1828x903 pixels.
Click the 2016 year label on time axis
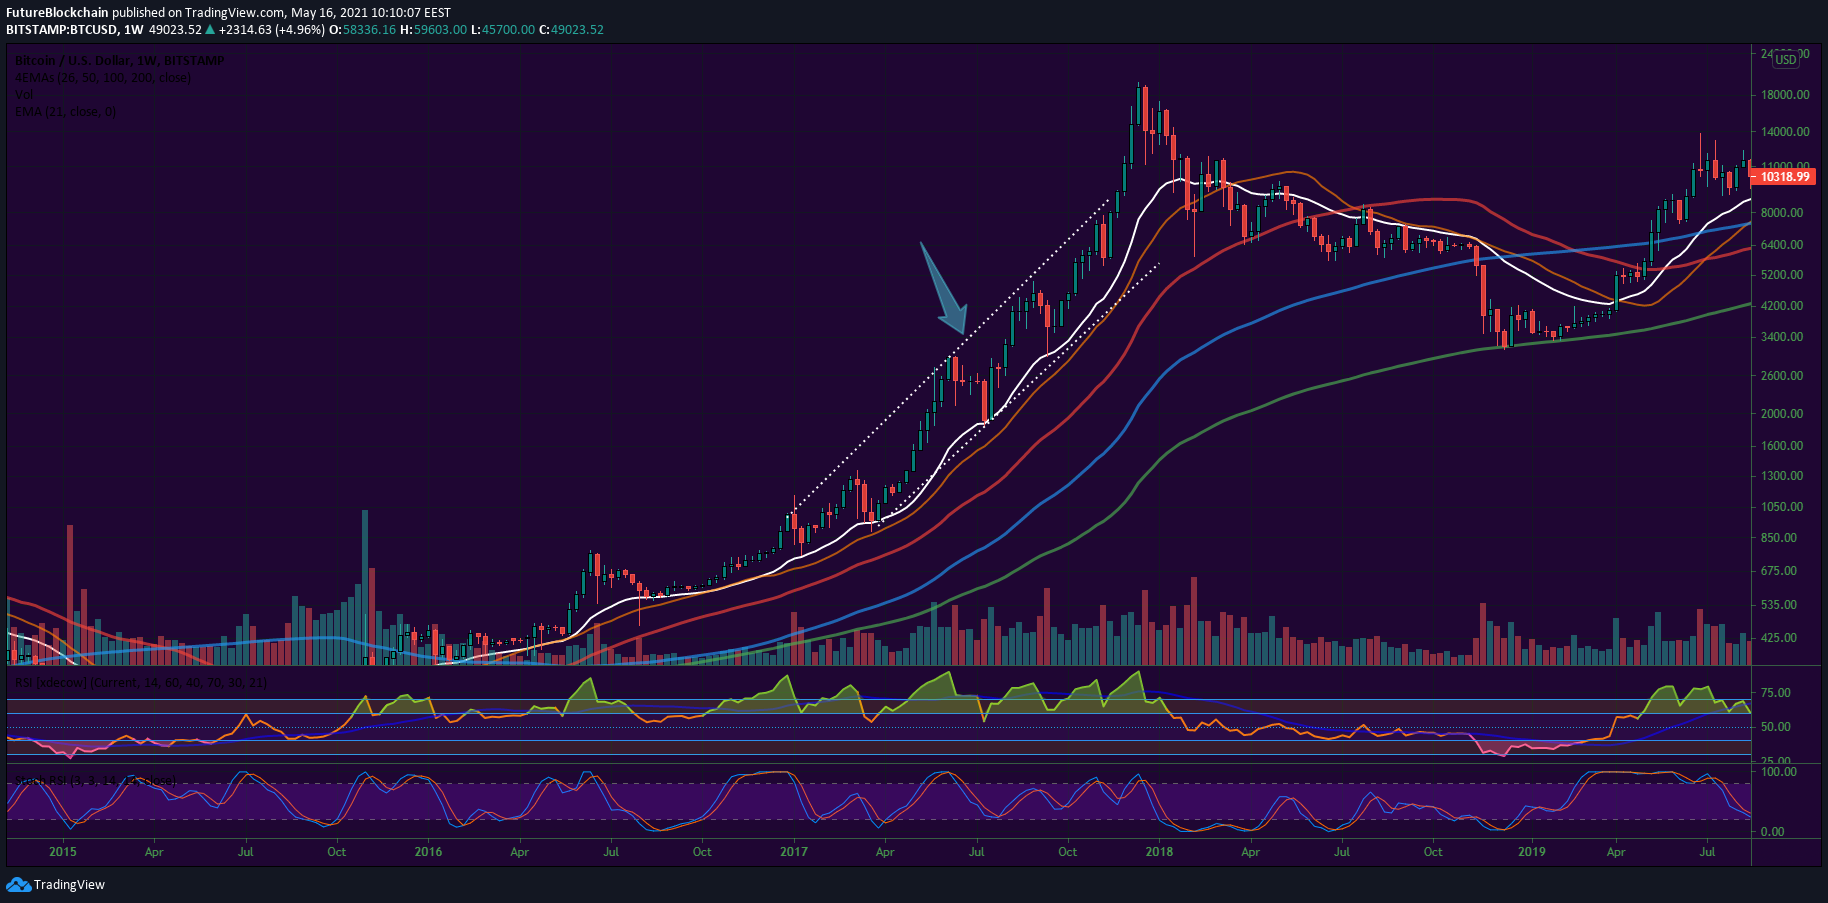coord(428,852)
